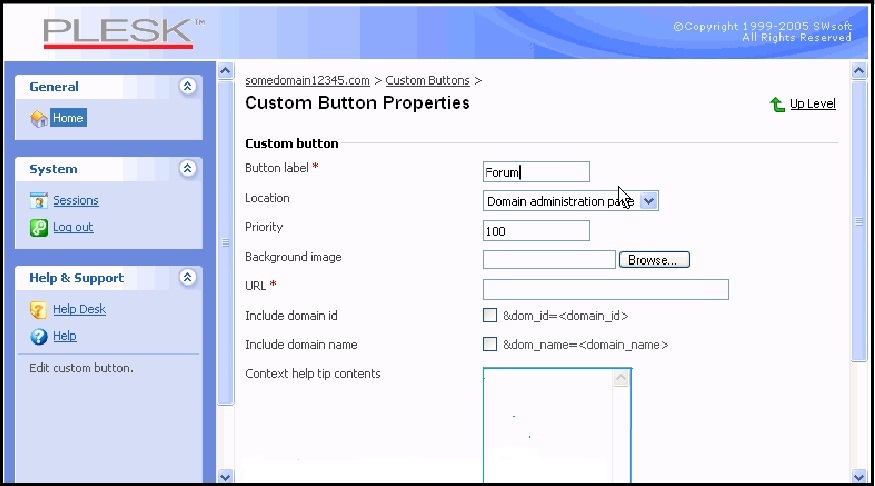
Task: Go to Up Level link
Action: pos(812,104)
